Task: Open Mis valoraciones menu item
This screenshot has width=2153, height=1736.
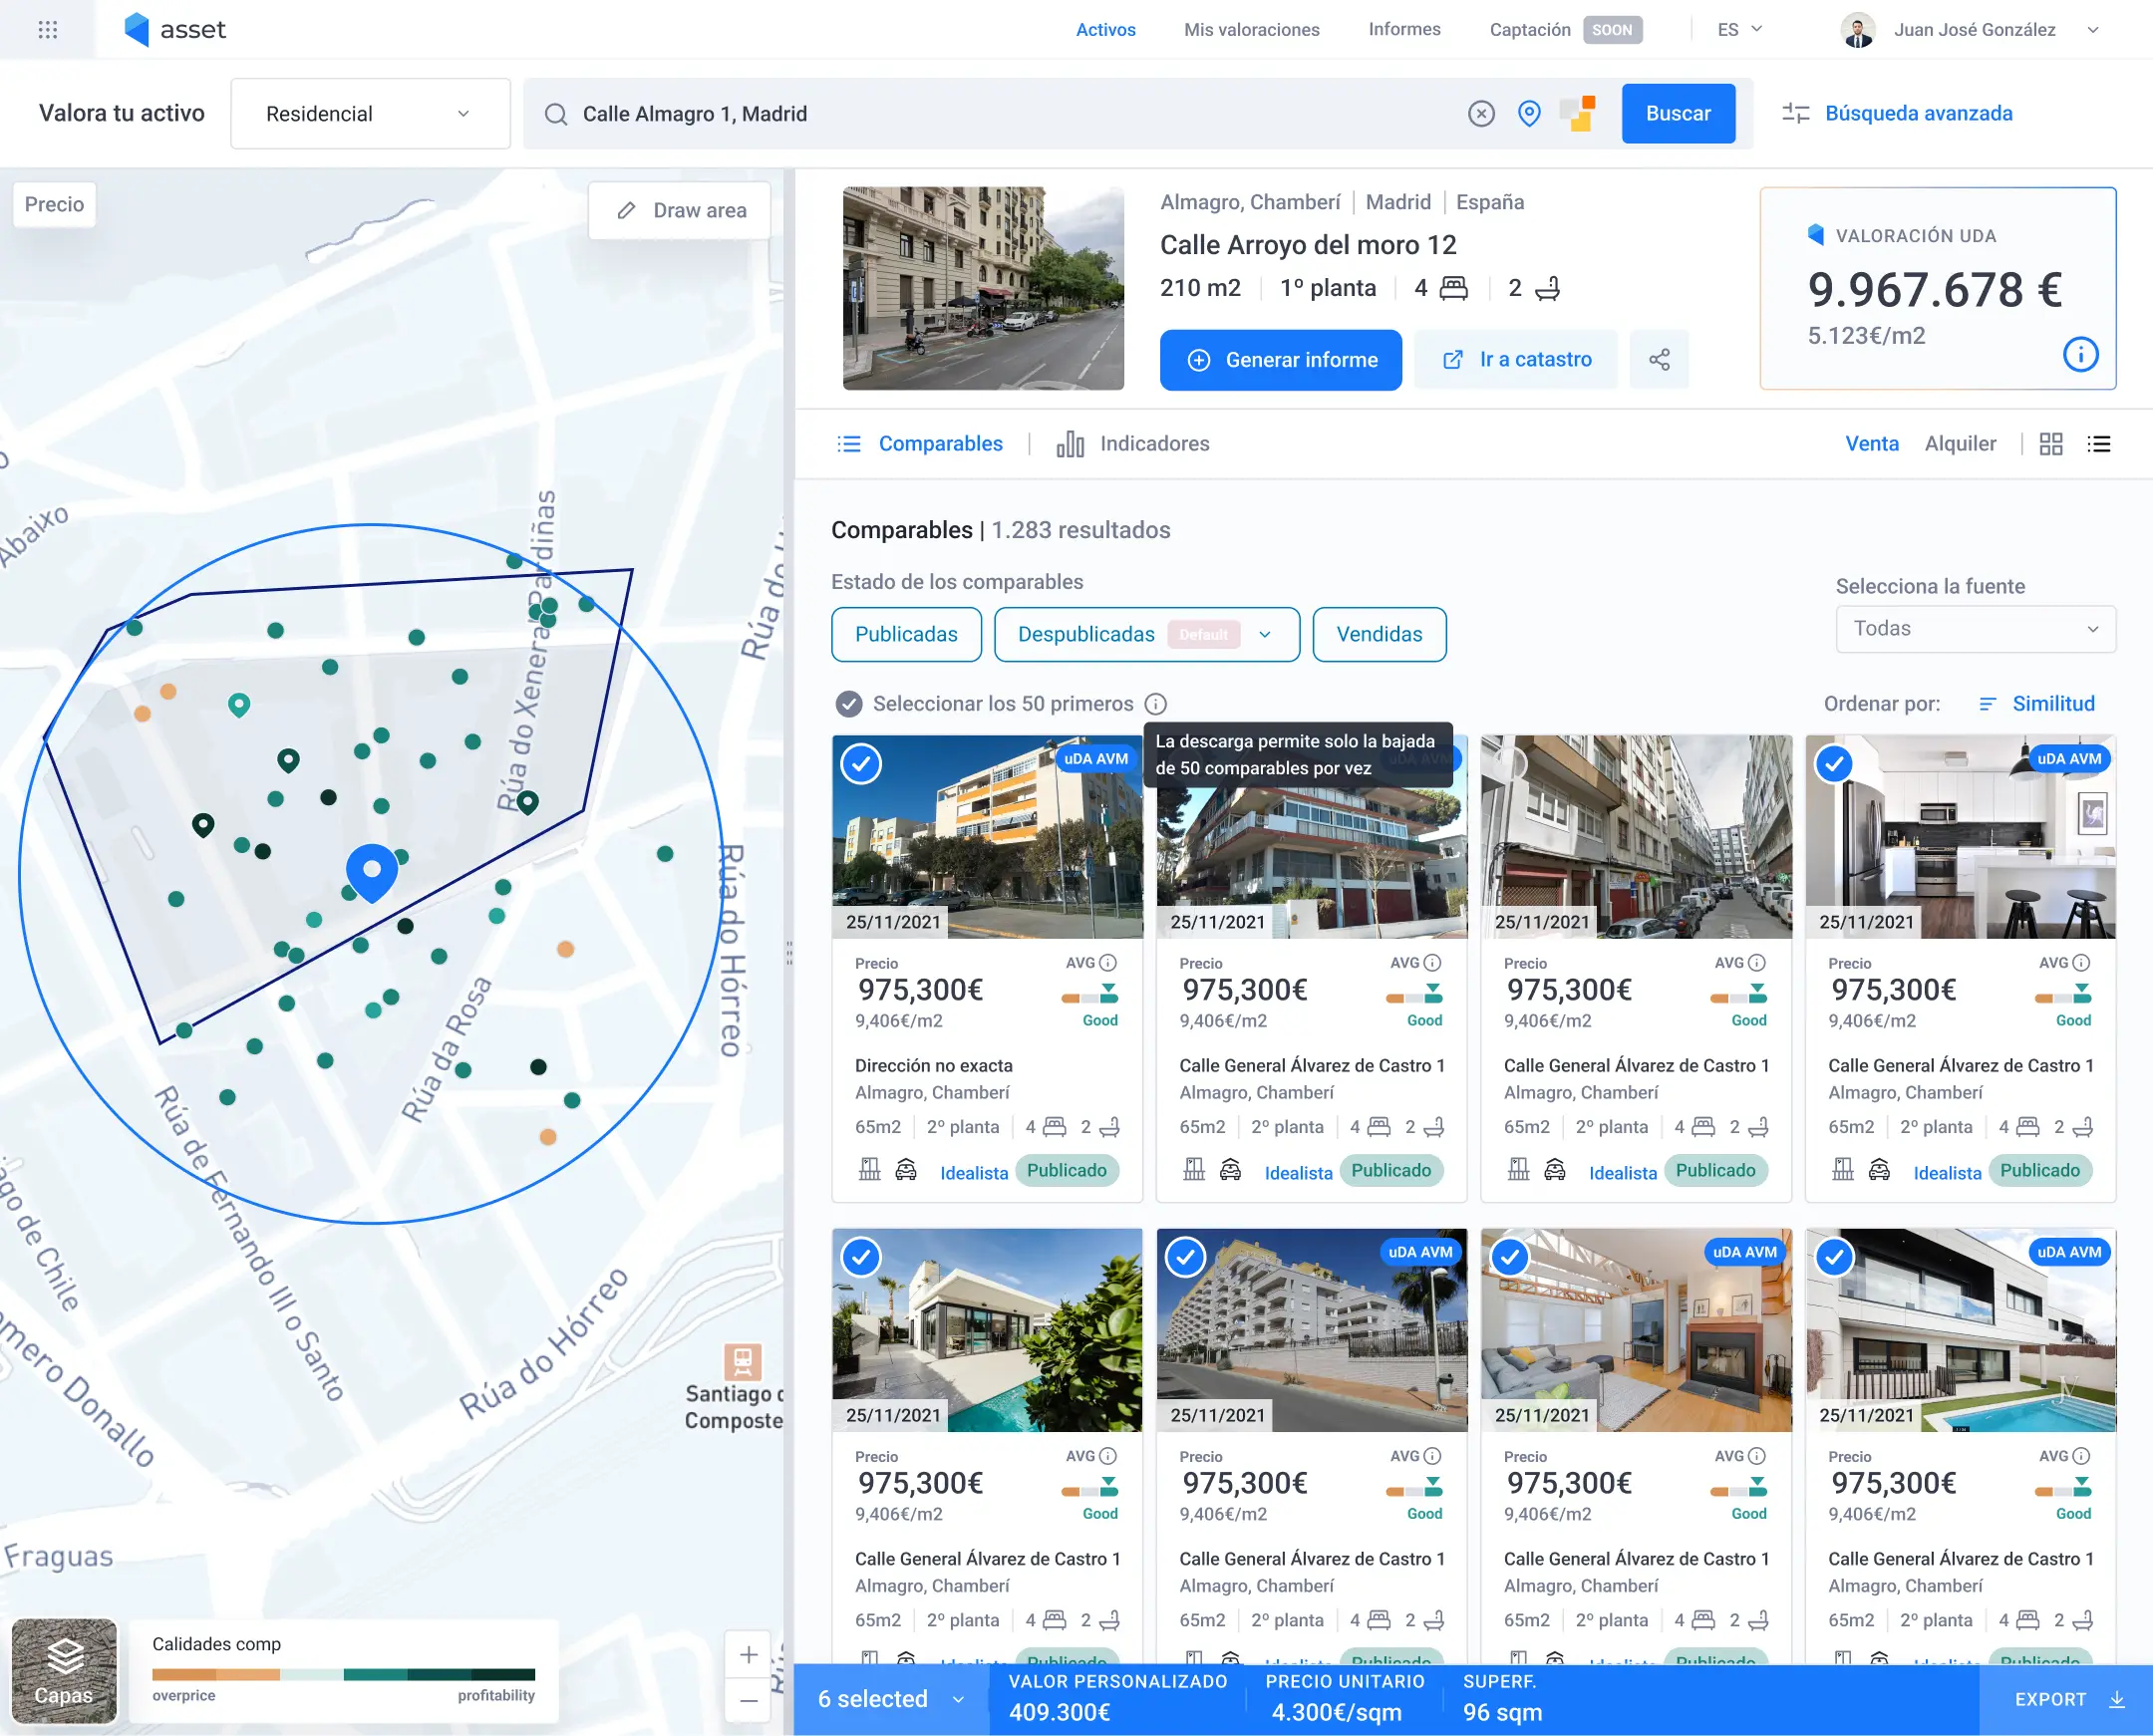Action: (1251, 30)
